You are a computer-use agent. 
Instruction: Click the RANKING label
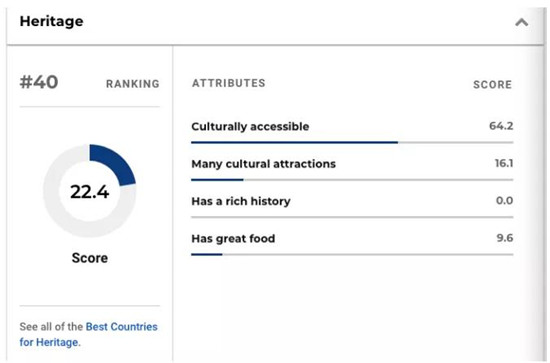click(133, 84)
